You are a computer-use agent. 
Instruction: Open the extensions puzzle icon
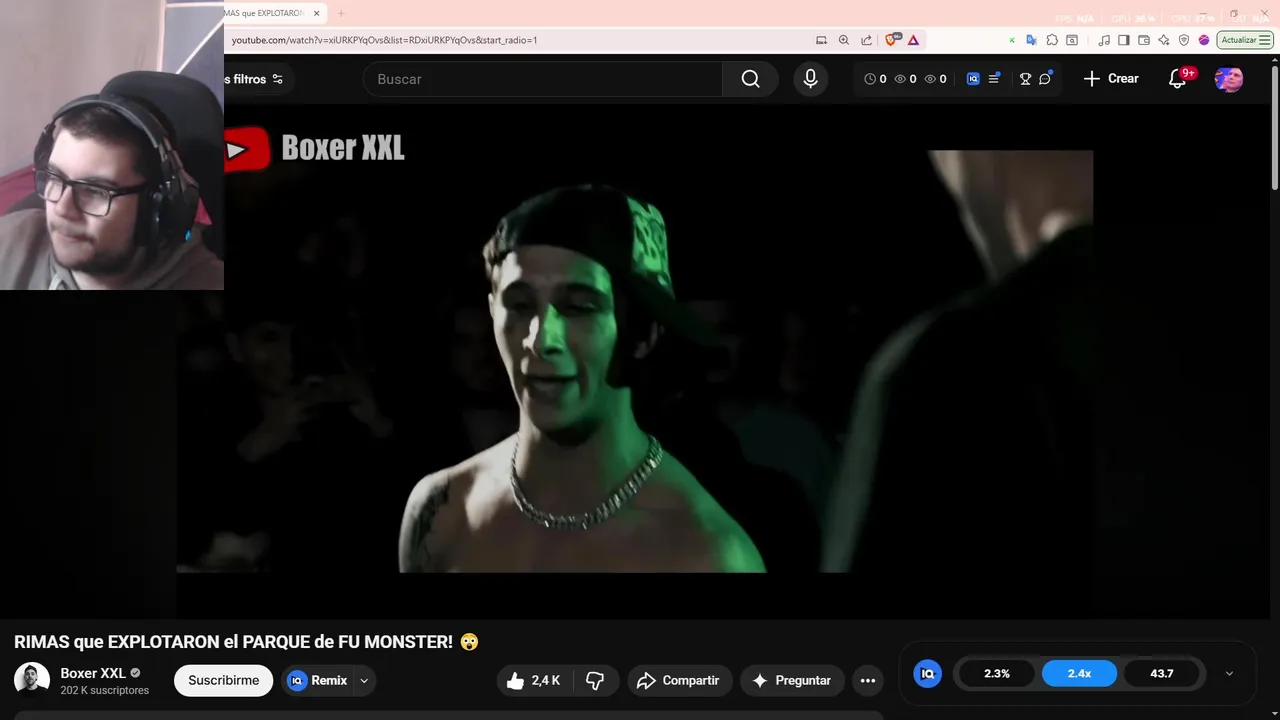1052,40
